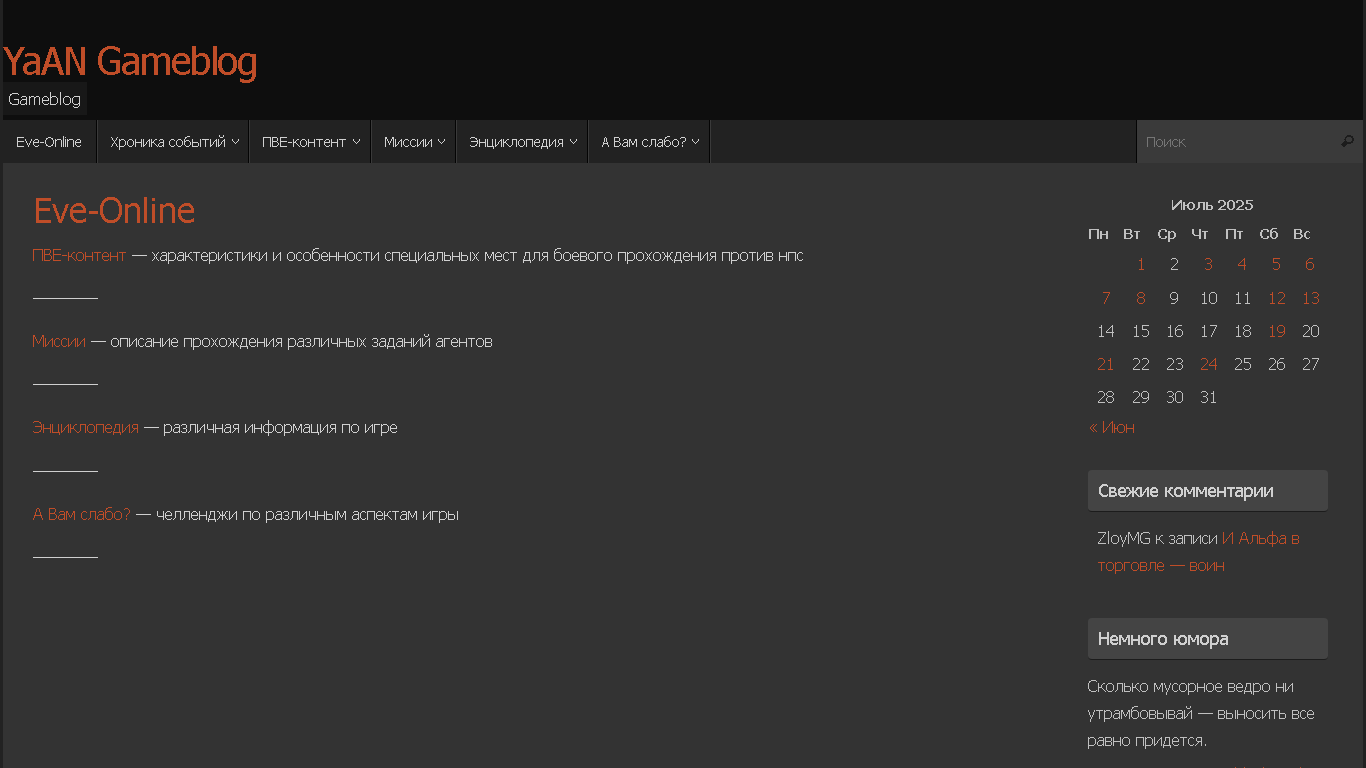Focus the Поиск search field
Image resolution: width=1366 pixels, height=768 pixels.
(1238, 142)
